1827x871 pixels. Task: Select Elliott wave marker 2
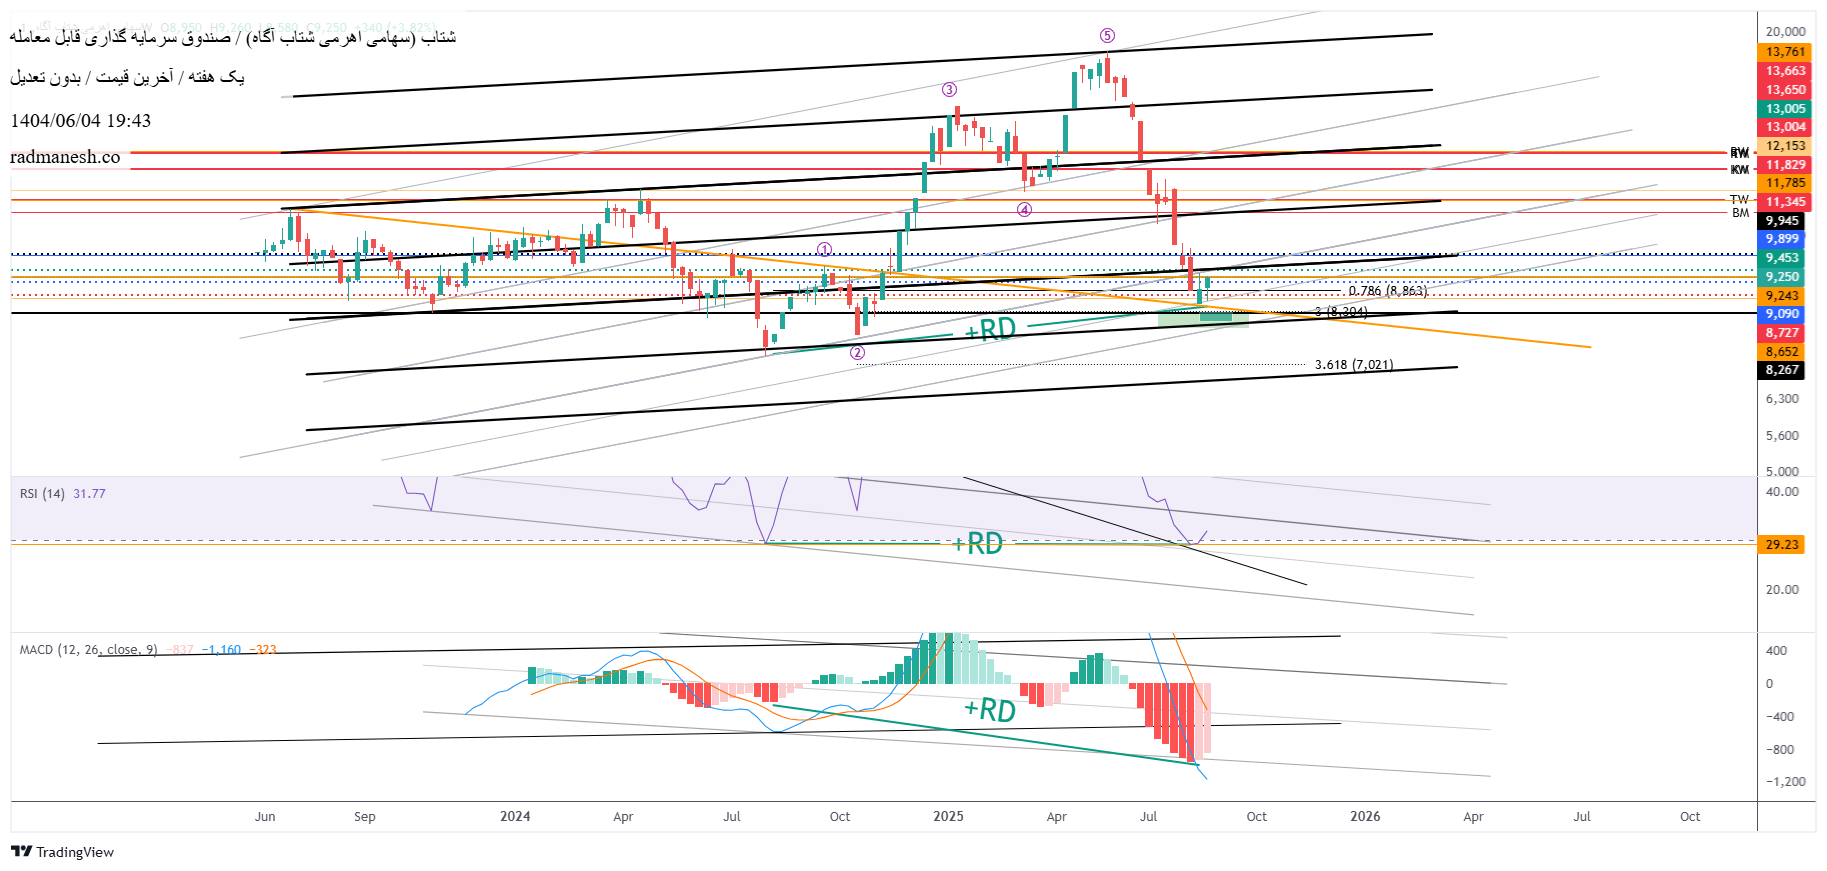(857, 353)
